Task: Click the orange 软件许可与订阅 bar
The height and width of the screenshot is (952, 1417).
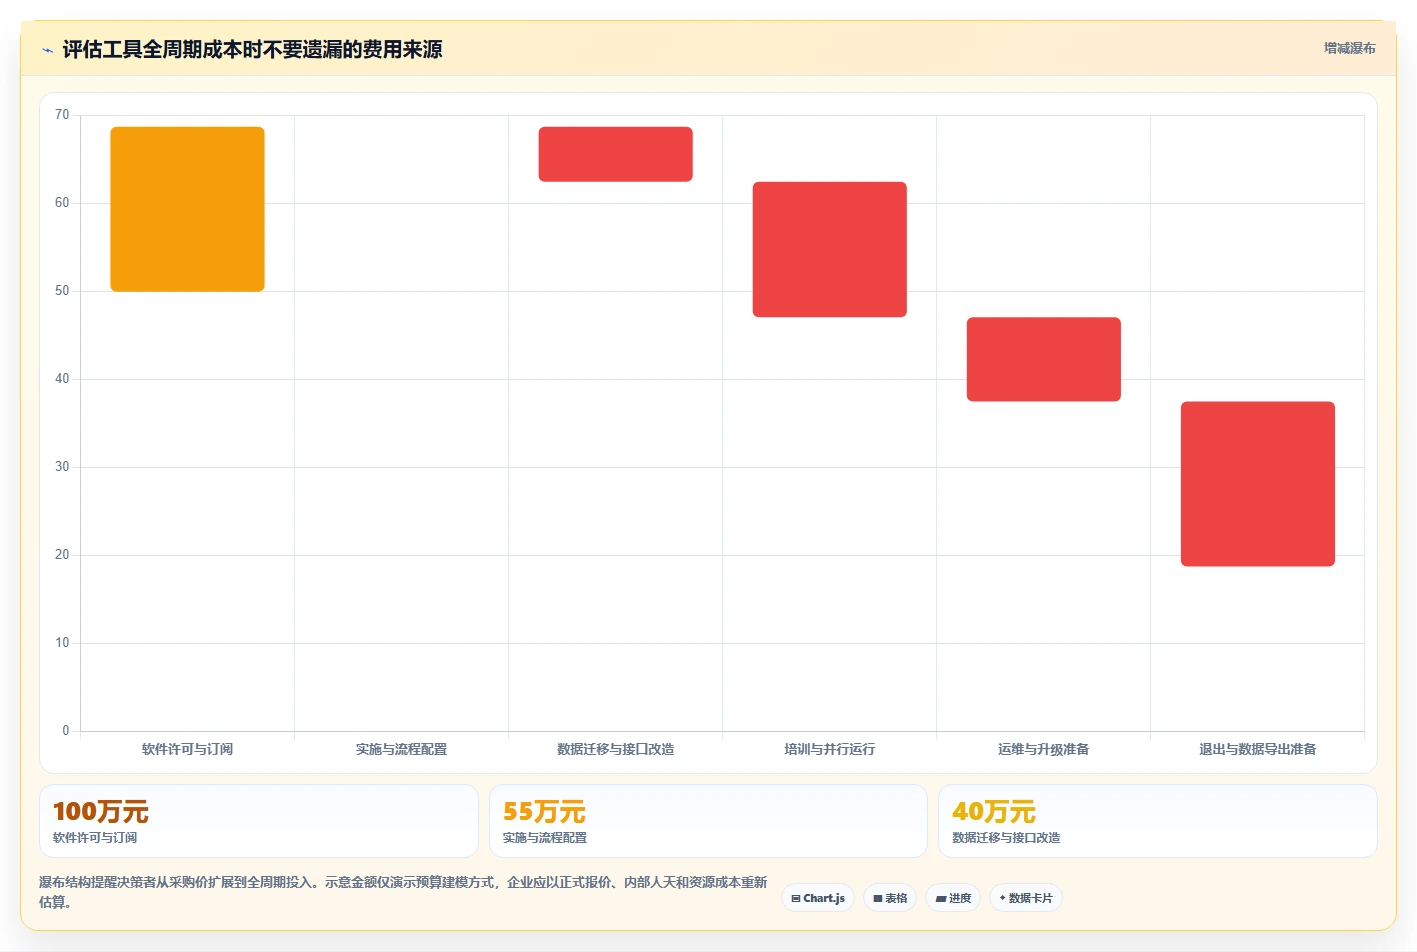Action: tap(187, 209)
